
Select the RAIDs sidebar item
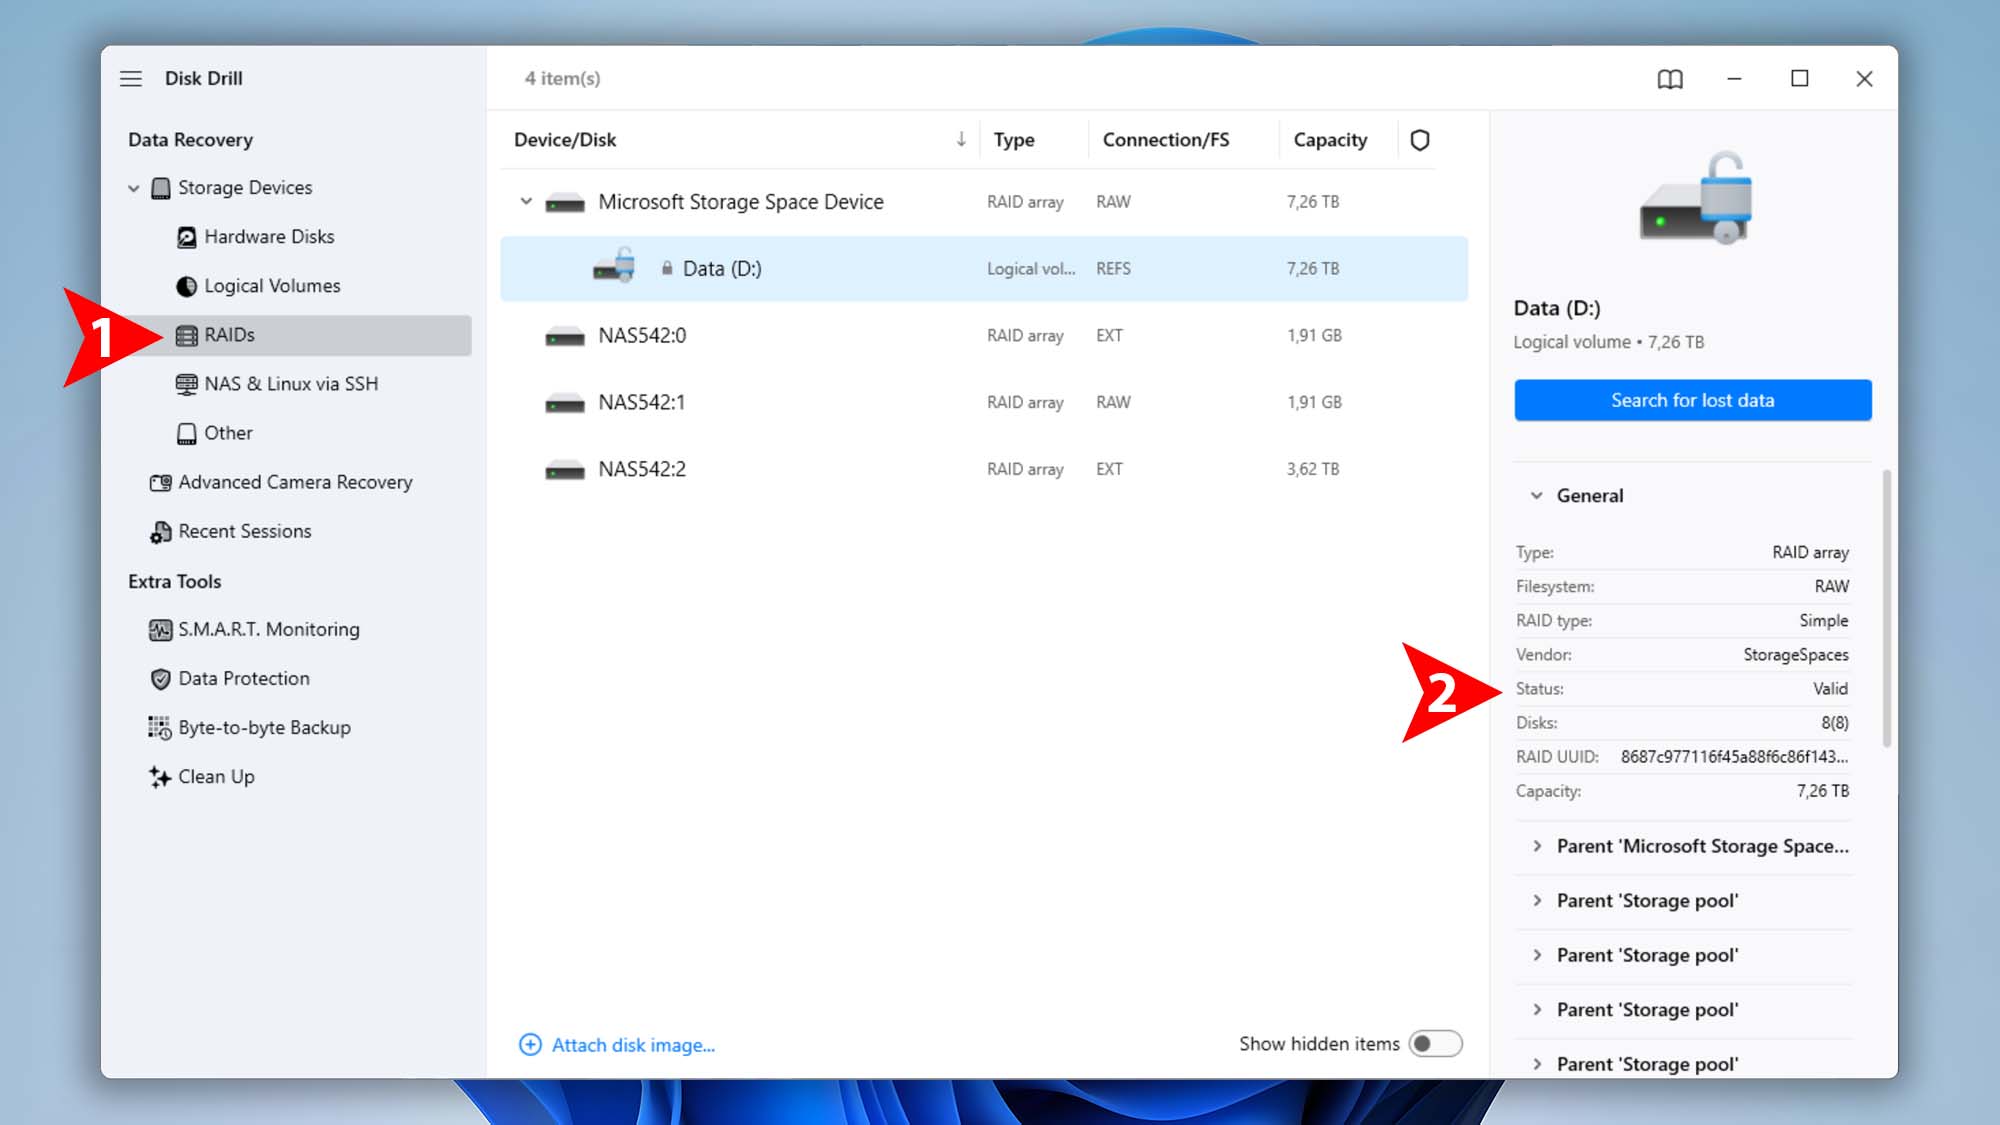299,335
